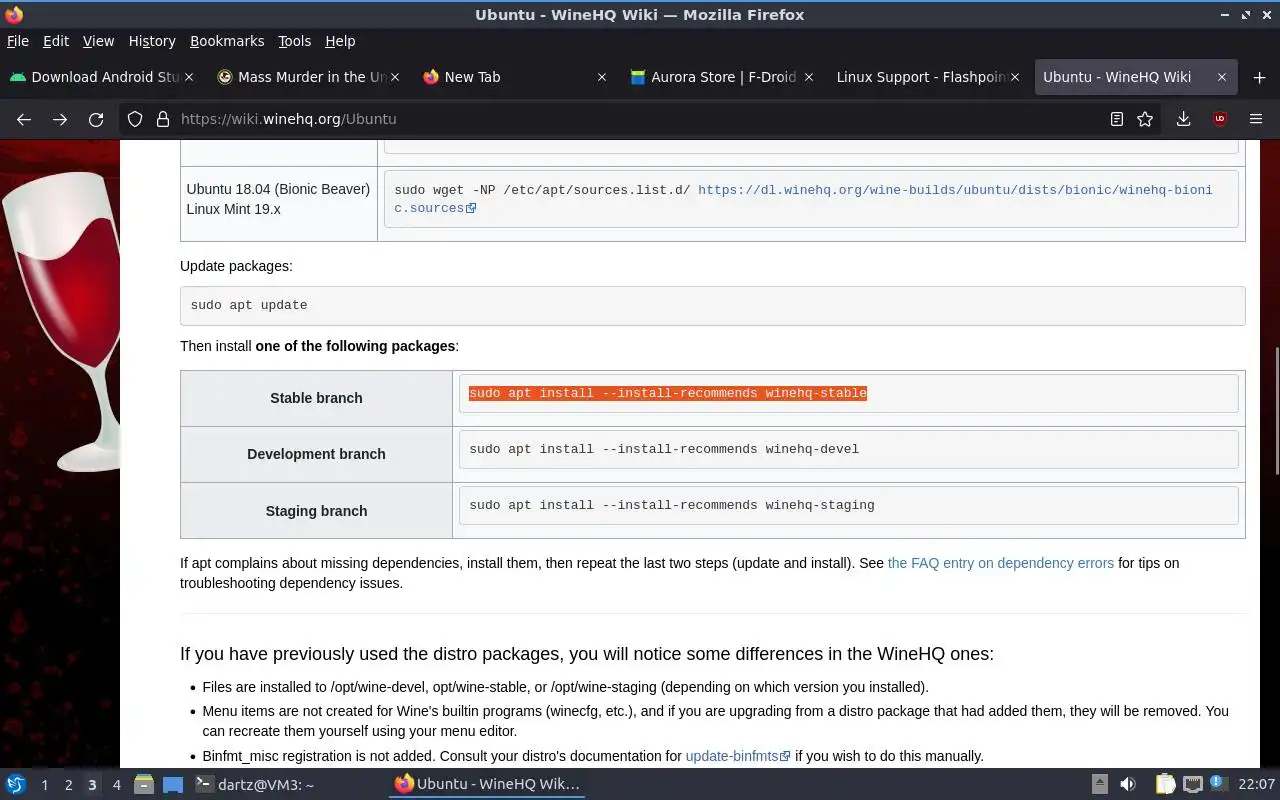The width and height of the screenshot is (1280, 800).
Task: Toggle reader view for this page
Action: [1117, 119]
